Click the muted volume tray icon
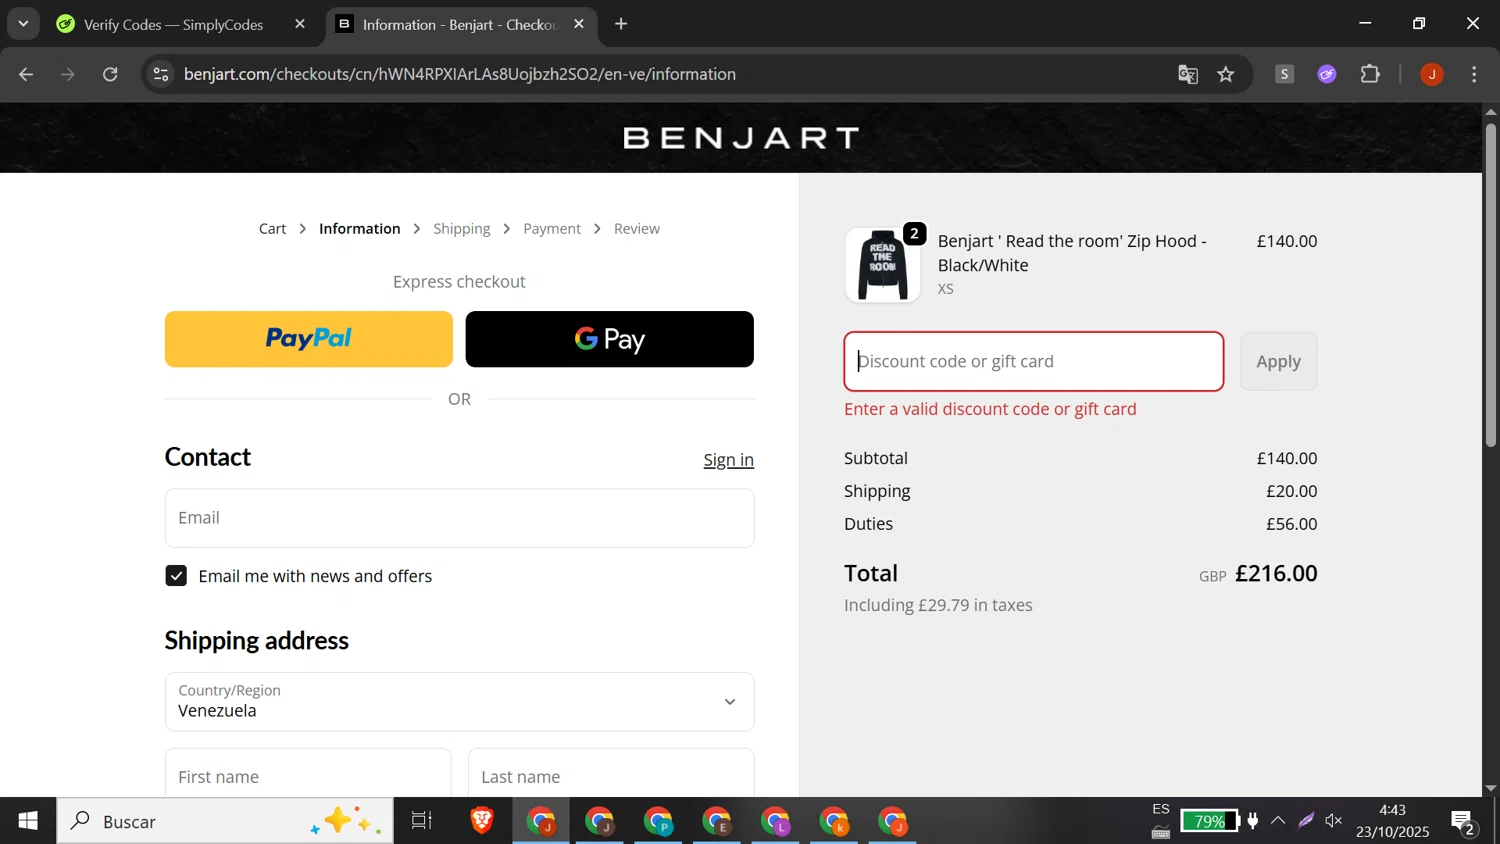This screenshot has width=1500, height=844. (x=1333, y=821)
